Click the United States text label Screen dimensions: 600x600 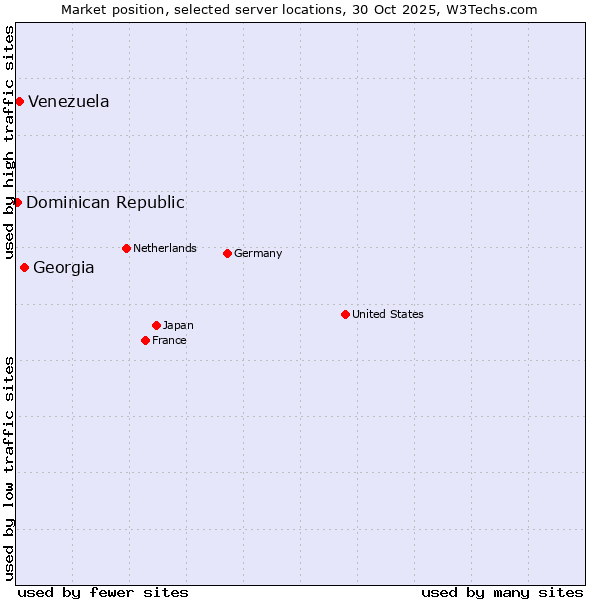pyautogui.click(x=388, y=314)
